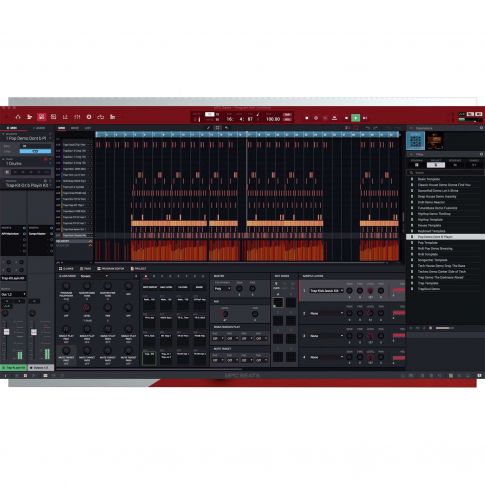Open the Home menu icon
Image resolution: width=485 pixels, height=485 pixels.
click(x=18, y=117)
